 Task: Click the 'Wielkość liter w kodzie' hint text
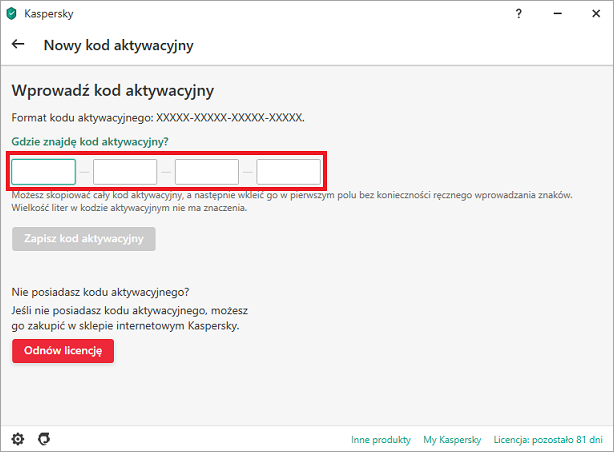[x=129, y=208]
